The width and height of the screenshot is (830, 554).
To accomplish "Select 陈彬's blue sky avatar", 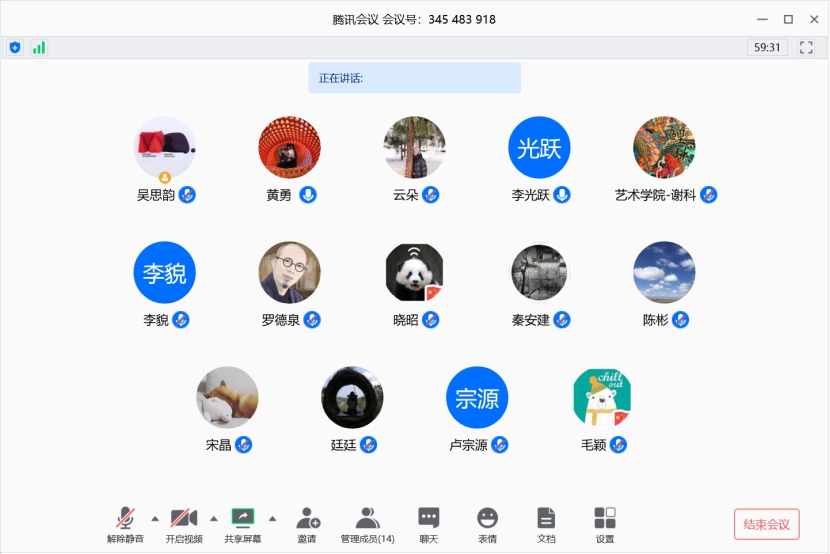I will [x=664, y=273].
